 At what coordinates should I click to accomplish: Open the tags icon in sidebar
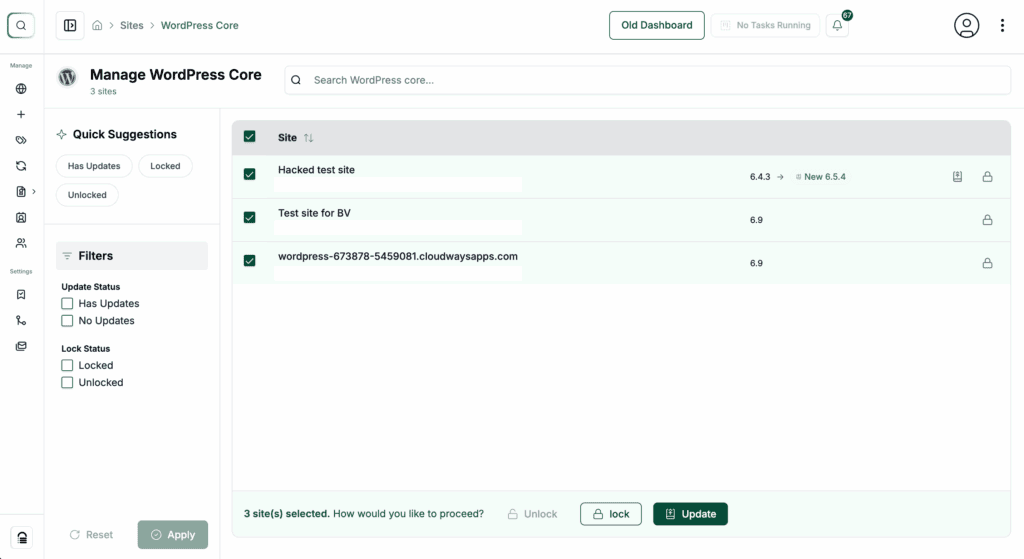point(21,140)
